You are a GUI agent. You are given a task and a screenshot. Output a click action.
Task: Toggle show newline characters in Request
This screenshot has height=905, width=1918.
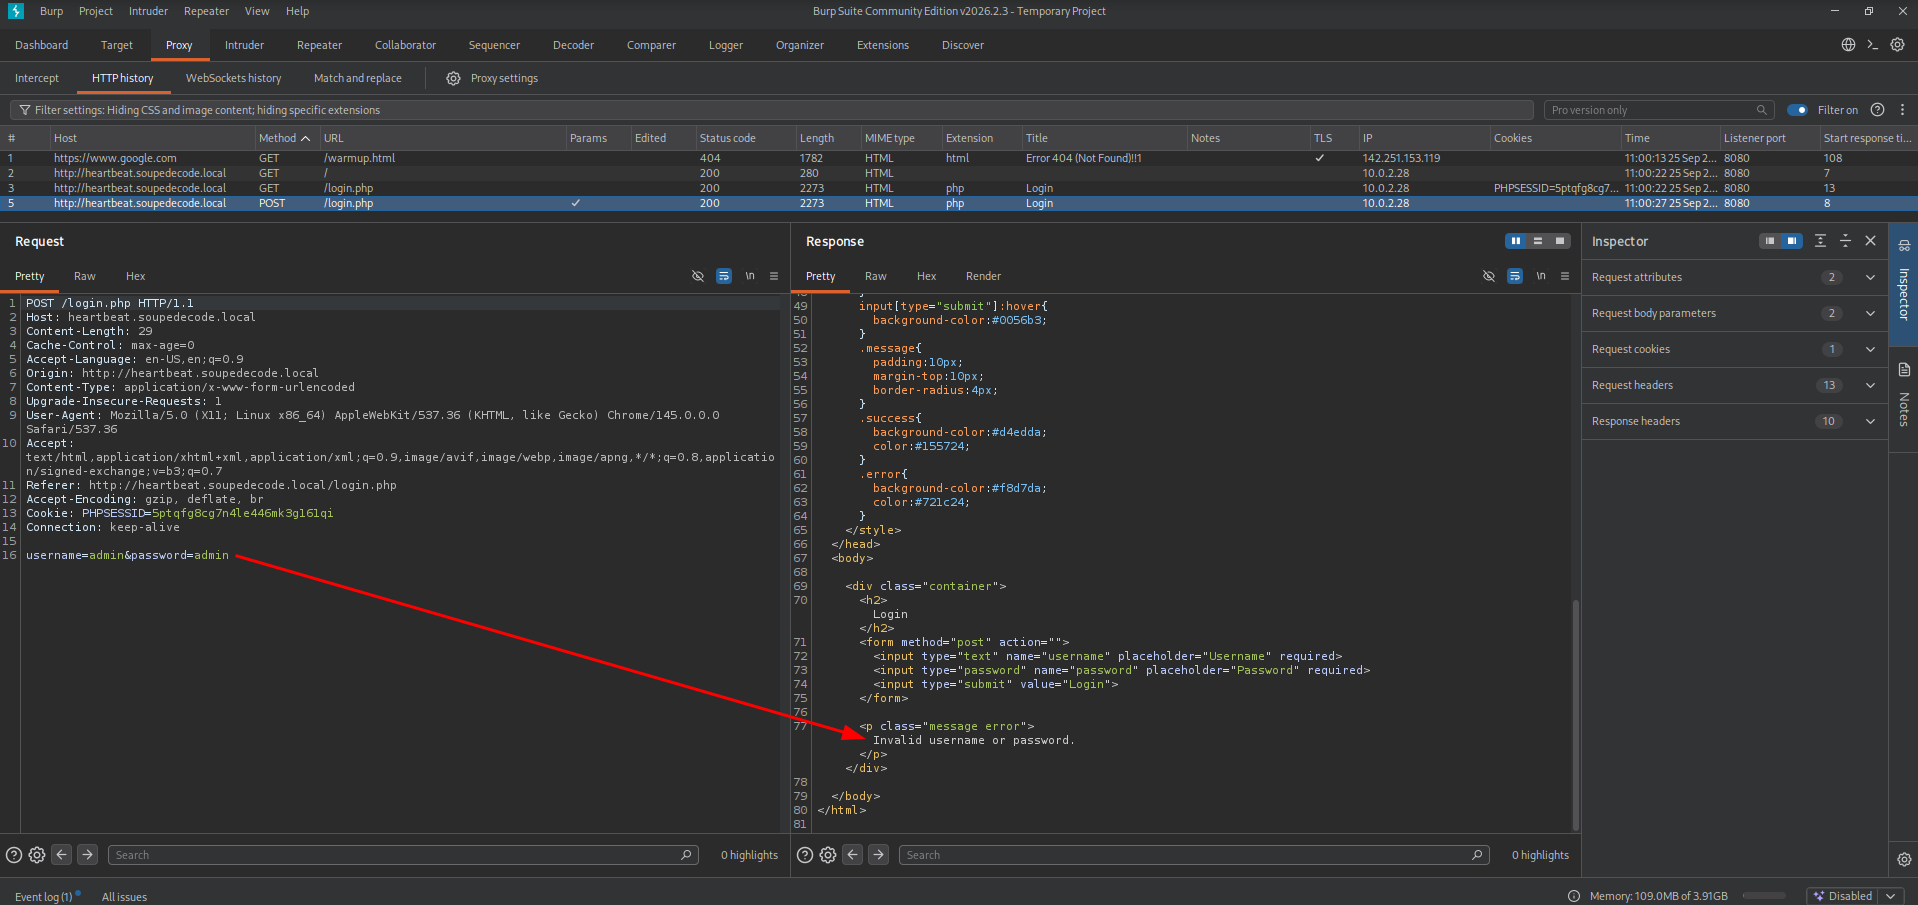750,276
